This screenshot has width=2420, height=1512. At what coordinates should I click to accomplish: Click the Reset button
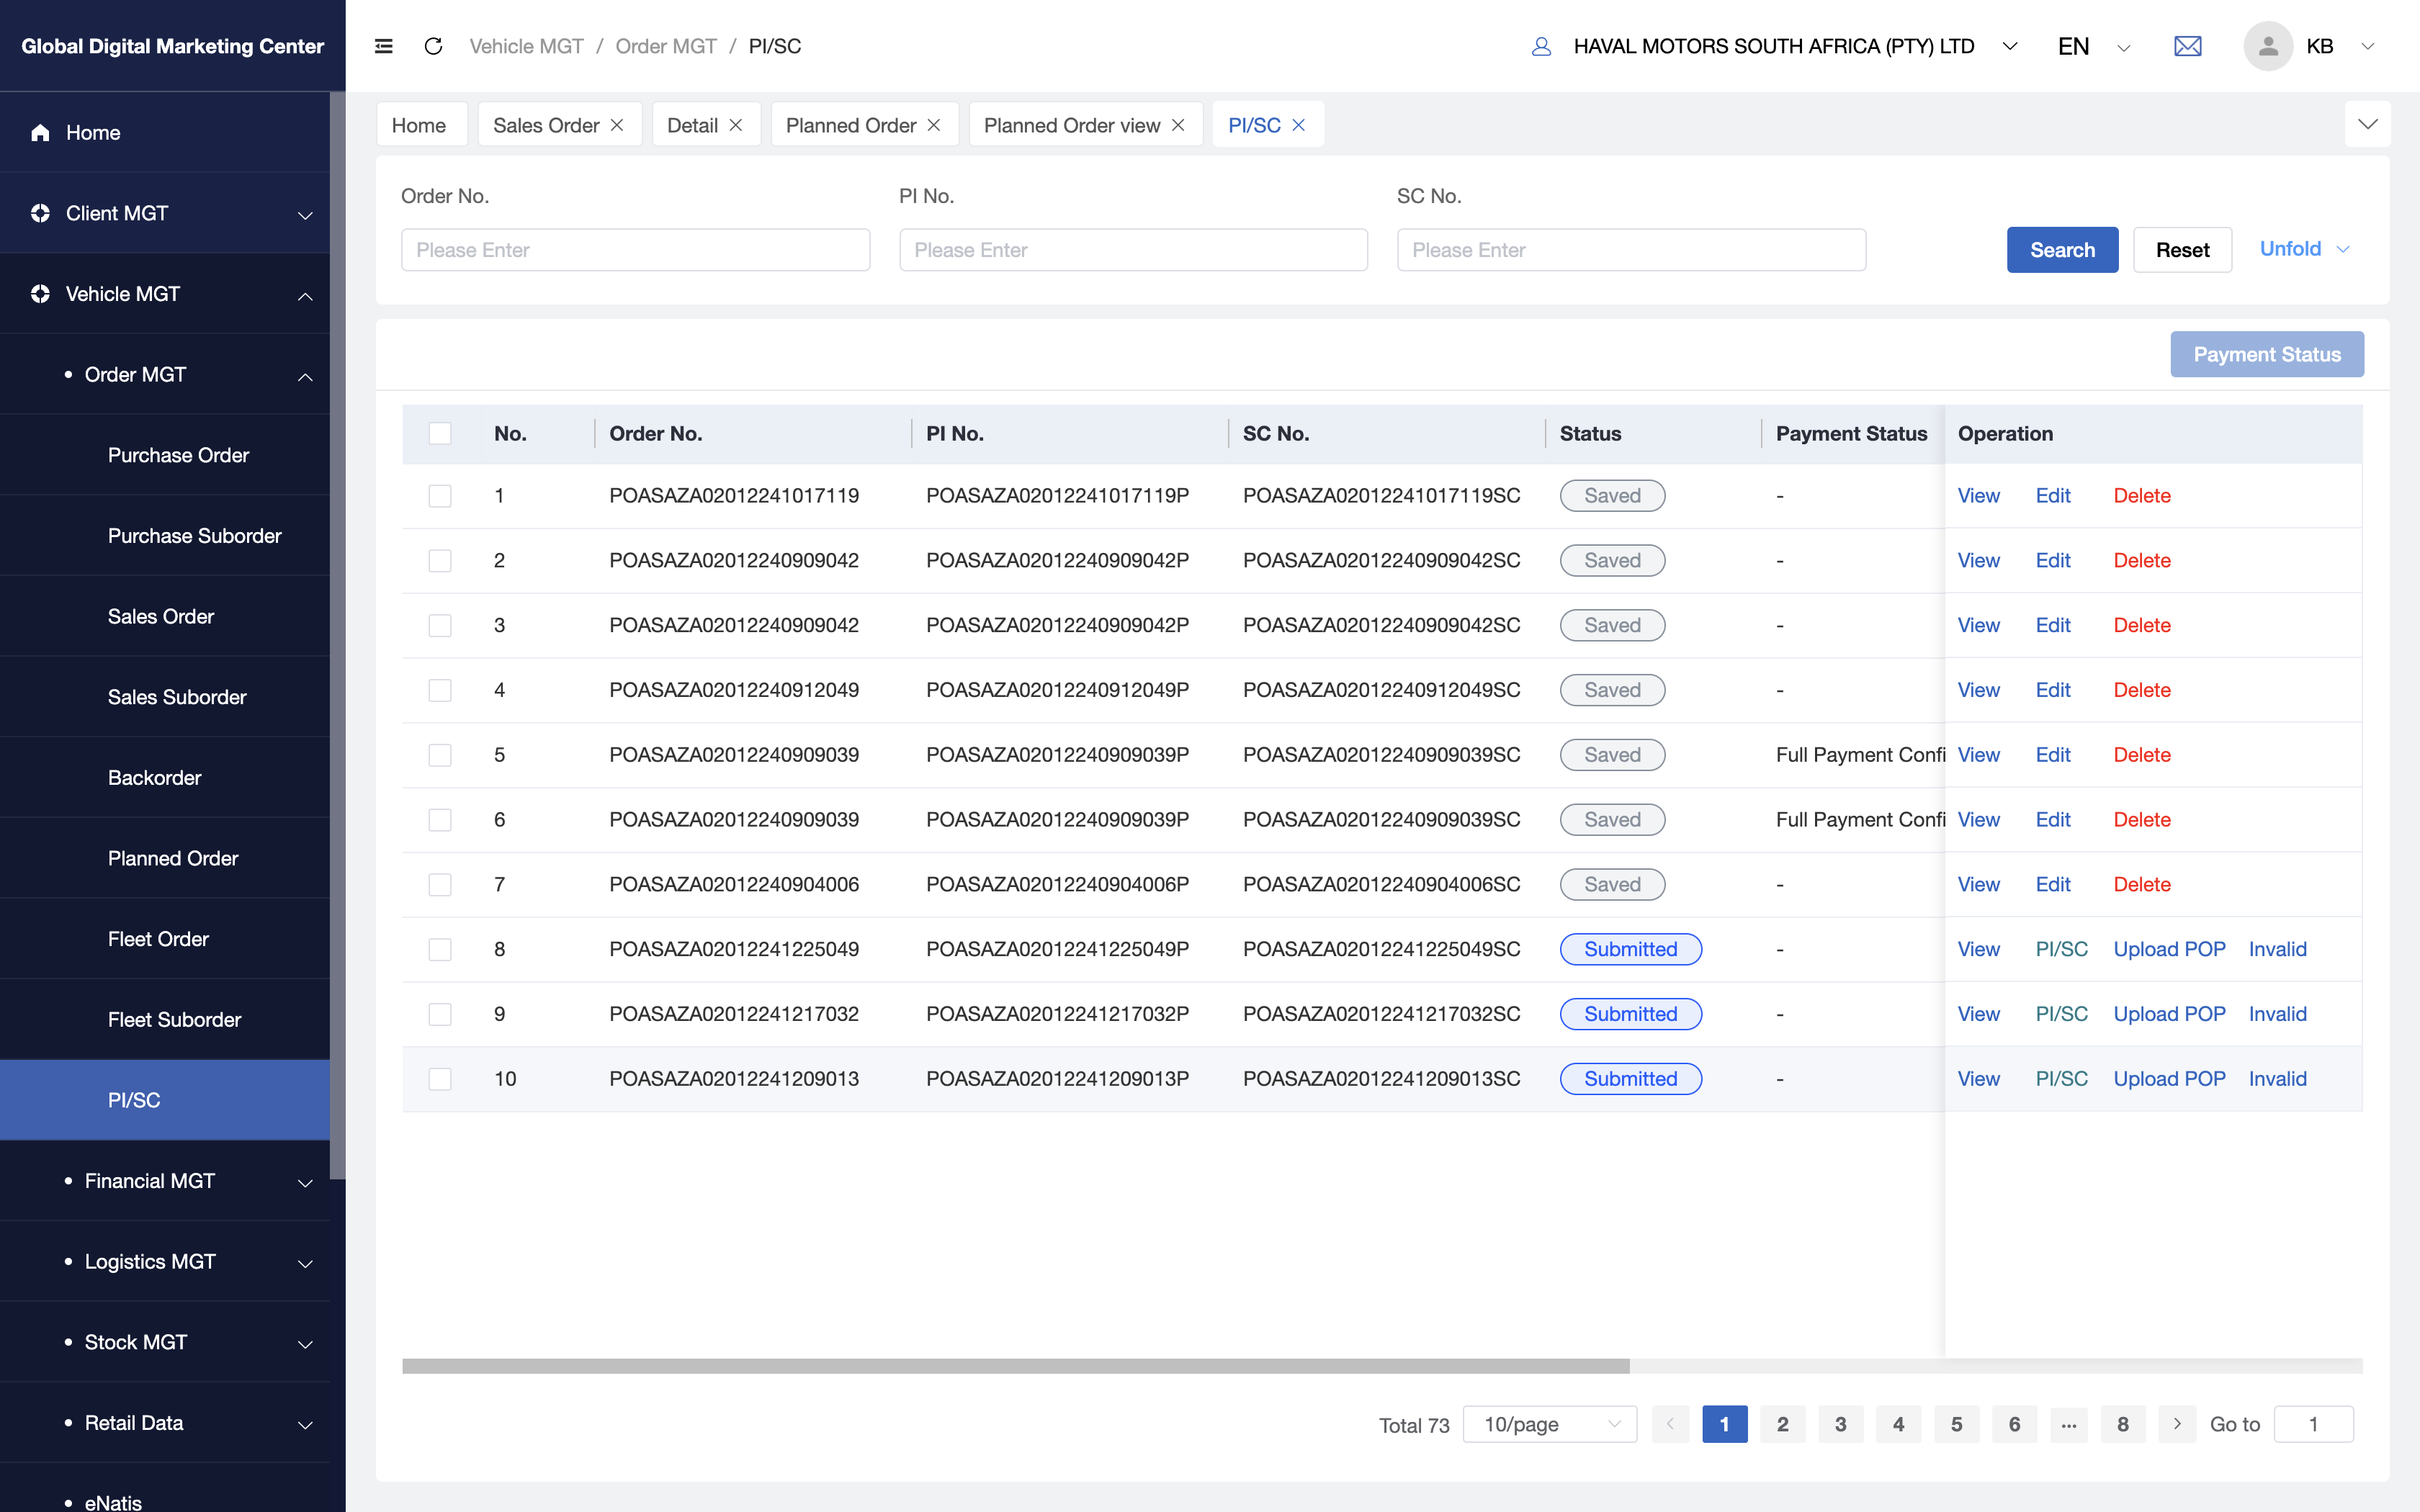[x=2182, y=250]
